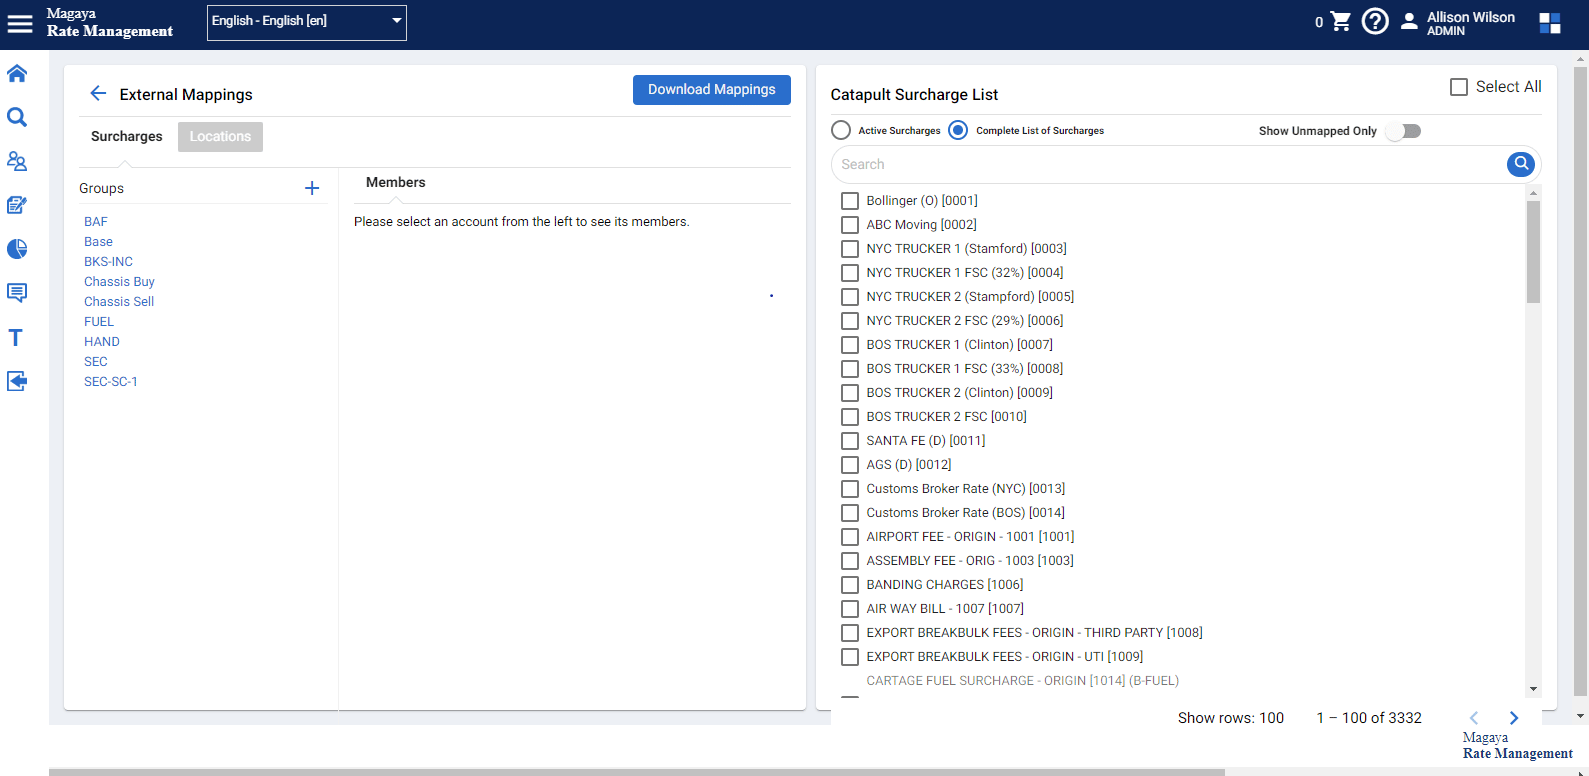Check BANDING CHARGES [1006] checkbox
1589x776 pixels.
coord(850,585)
